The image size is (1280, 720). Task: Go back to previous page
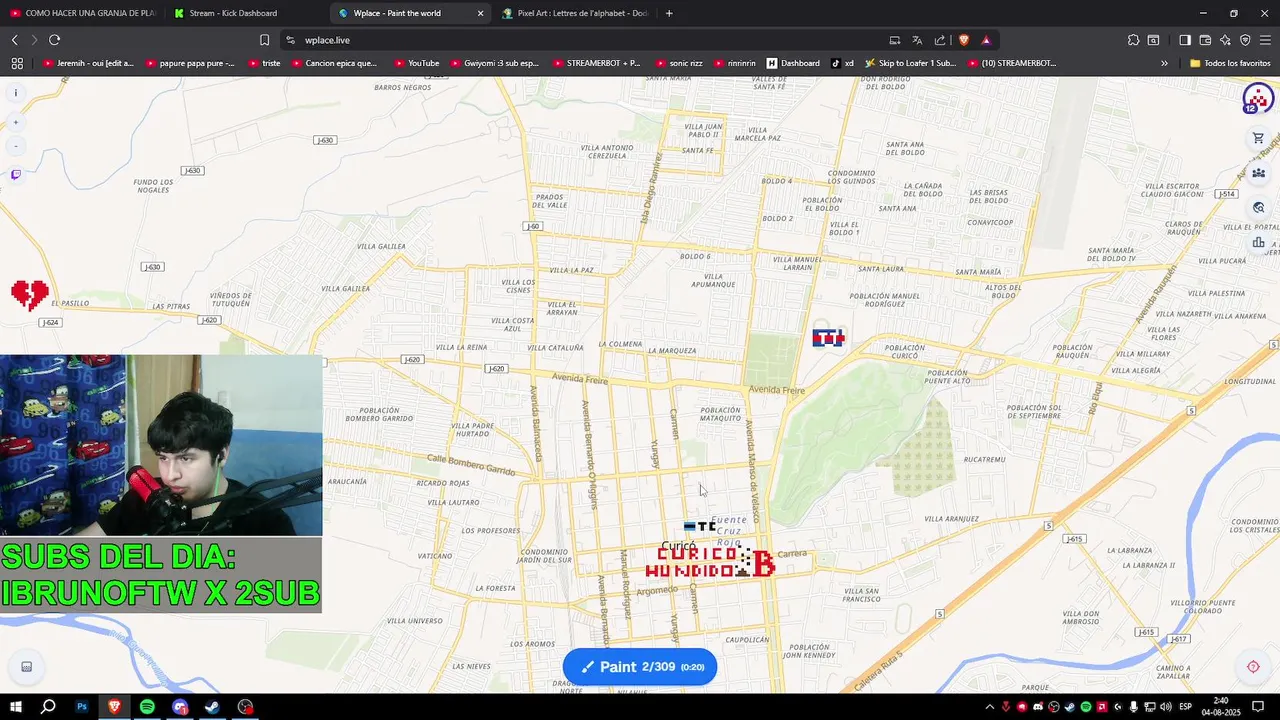(14, 40)
